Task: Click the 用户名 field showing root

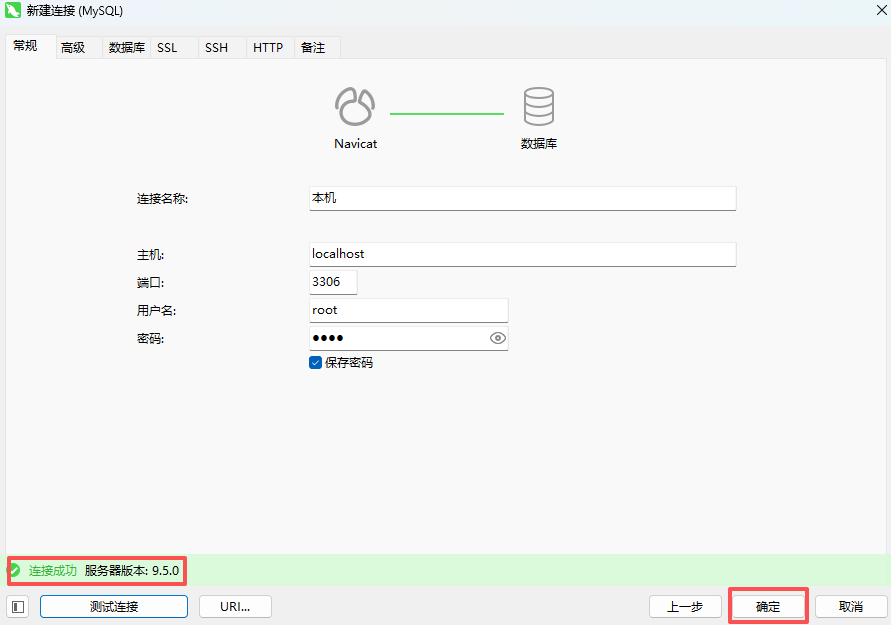Action: [x=409, y=310]
